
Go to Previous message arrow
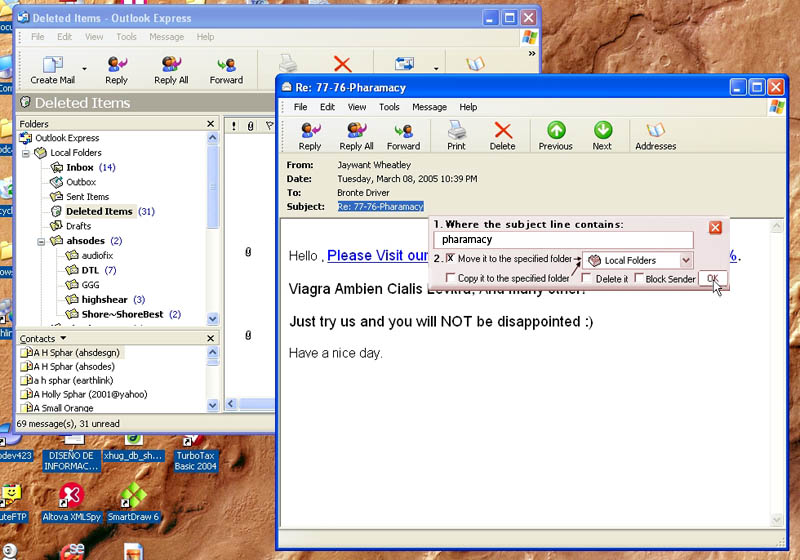click(555, 134)
